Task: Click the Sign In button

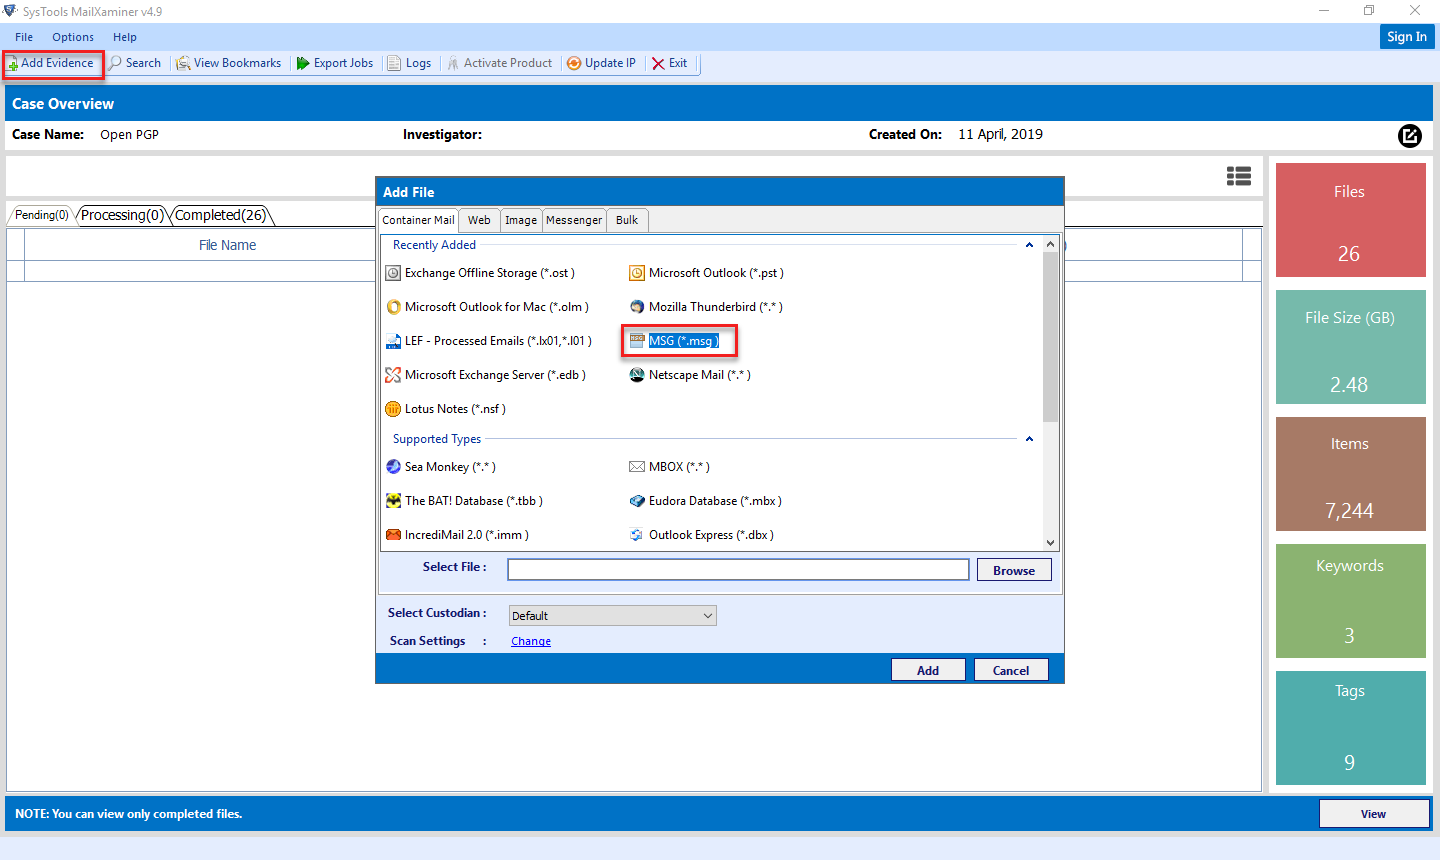Action: click(1407, 37)
